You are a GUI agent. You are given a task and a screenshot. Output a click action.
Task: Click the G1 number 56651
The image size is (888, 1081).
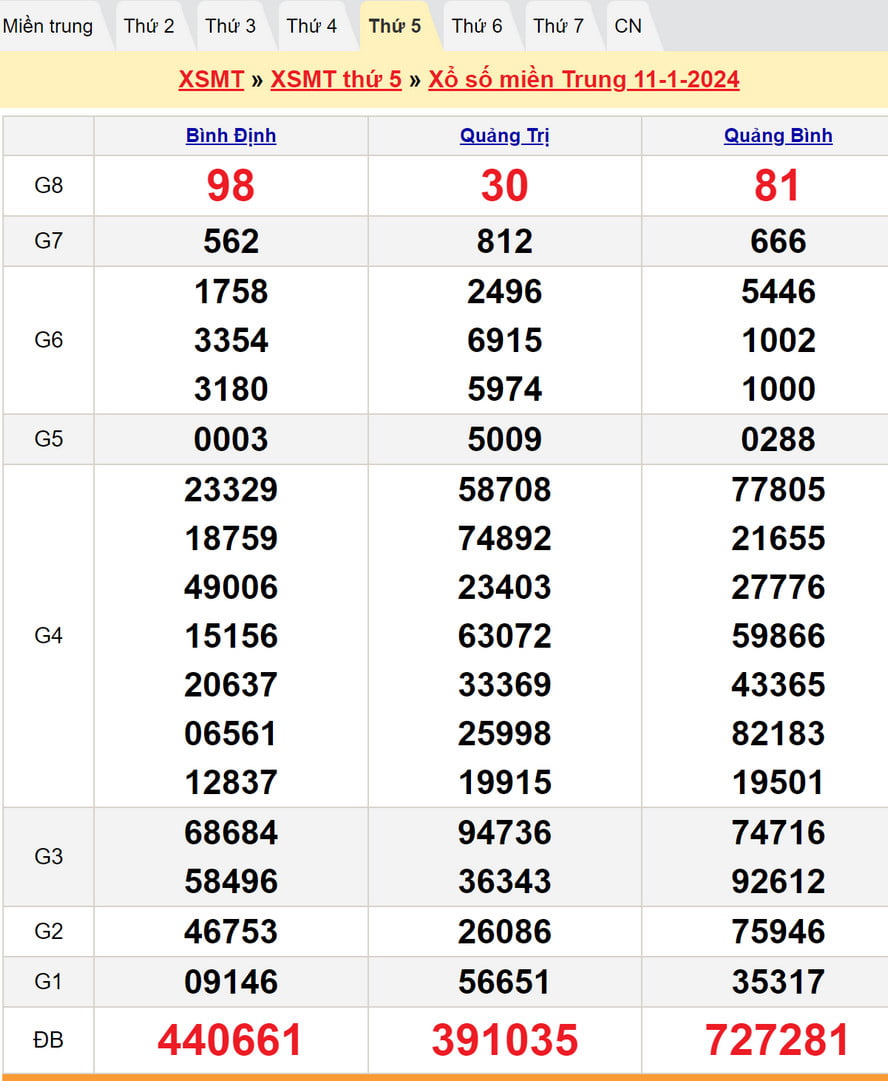click(505, 982)
